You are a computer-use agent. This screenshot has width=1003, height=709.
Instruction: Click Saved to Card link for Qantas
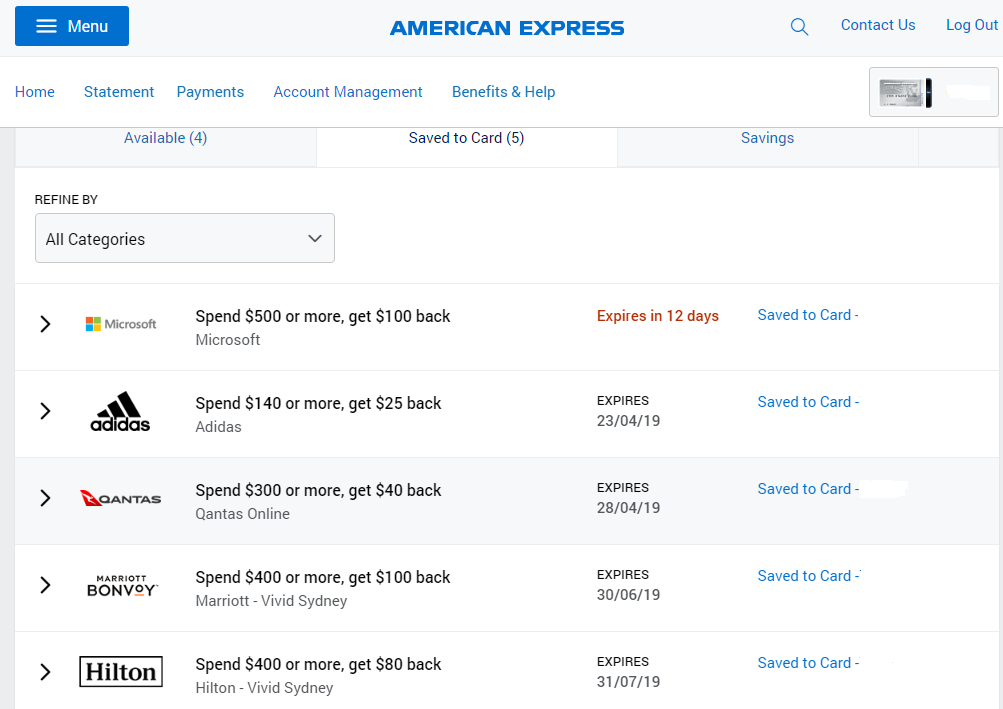(808, 489)
